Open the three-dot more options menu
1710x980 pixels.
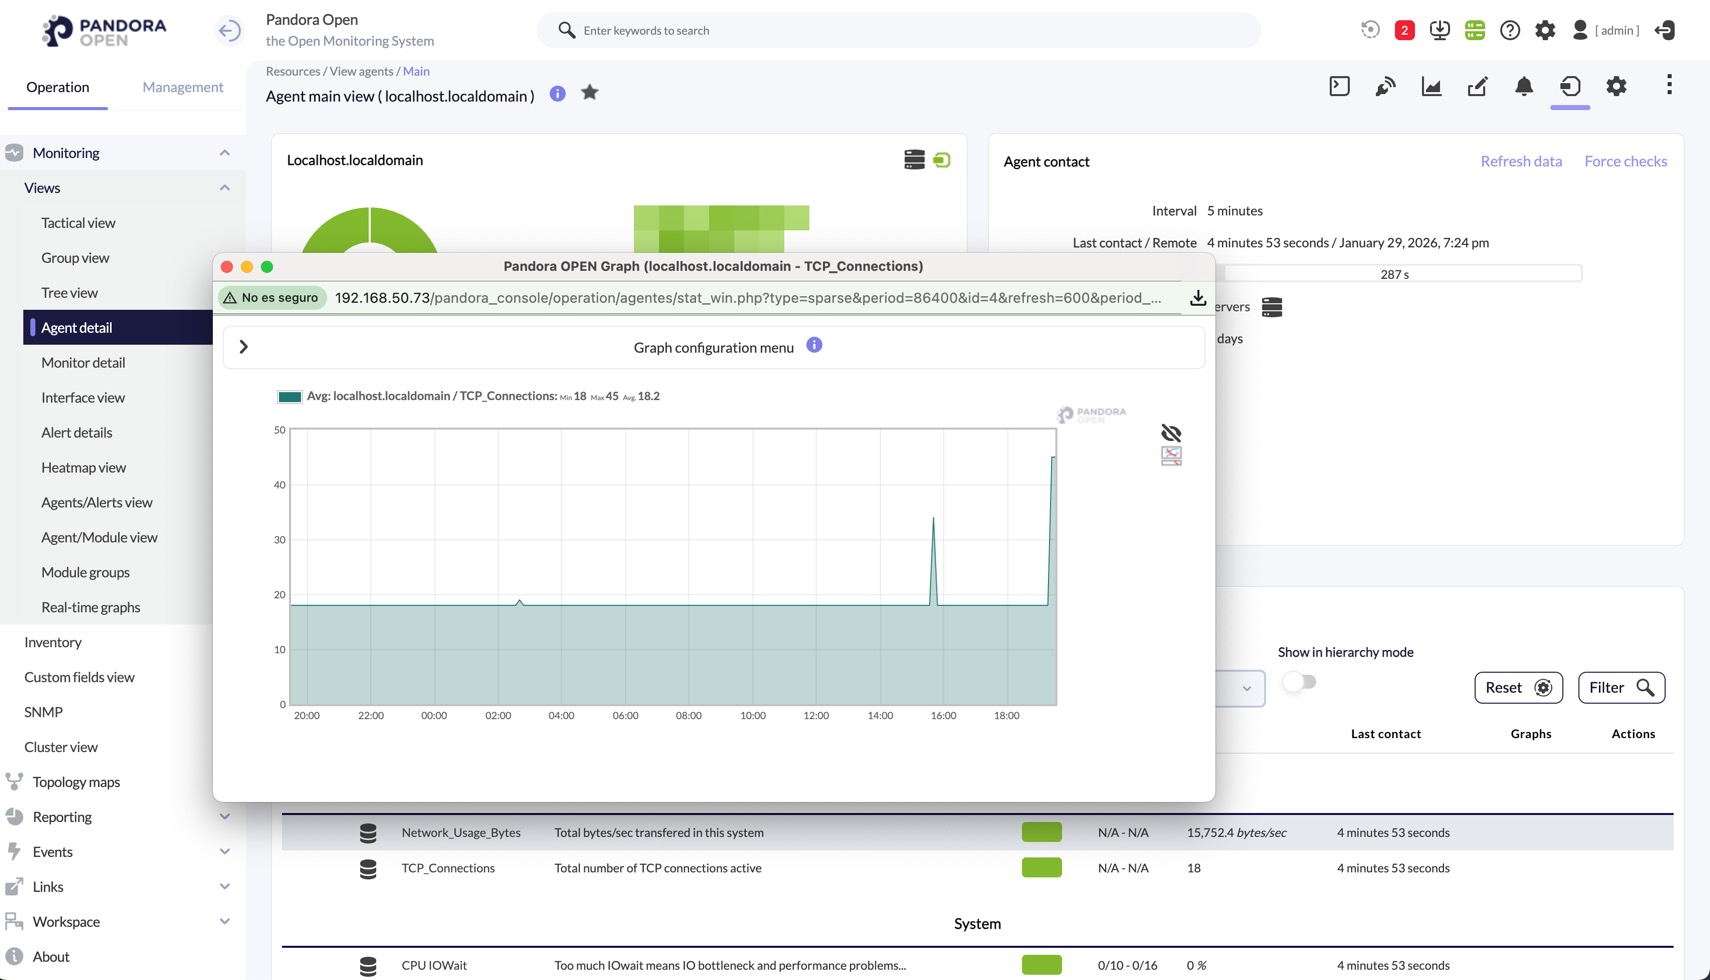pyautogui.click(x=1669, y=86)
